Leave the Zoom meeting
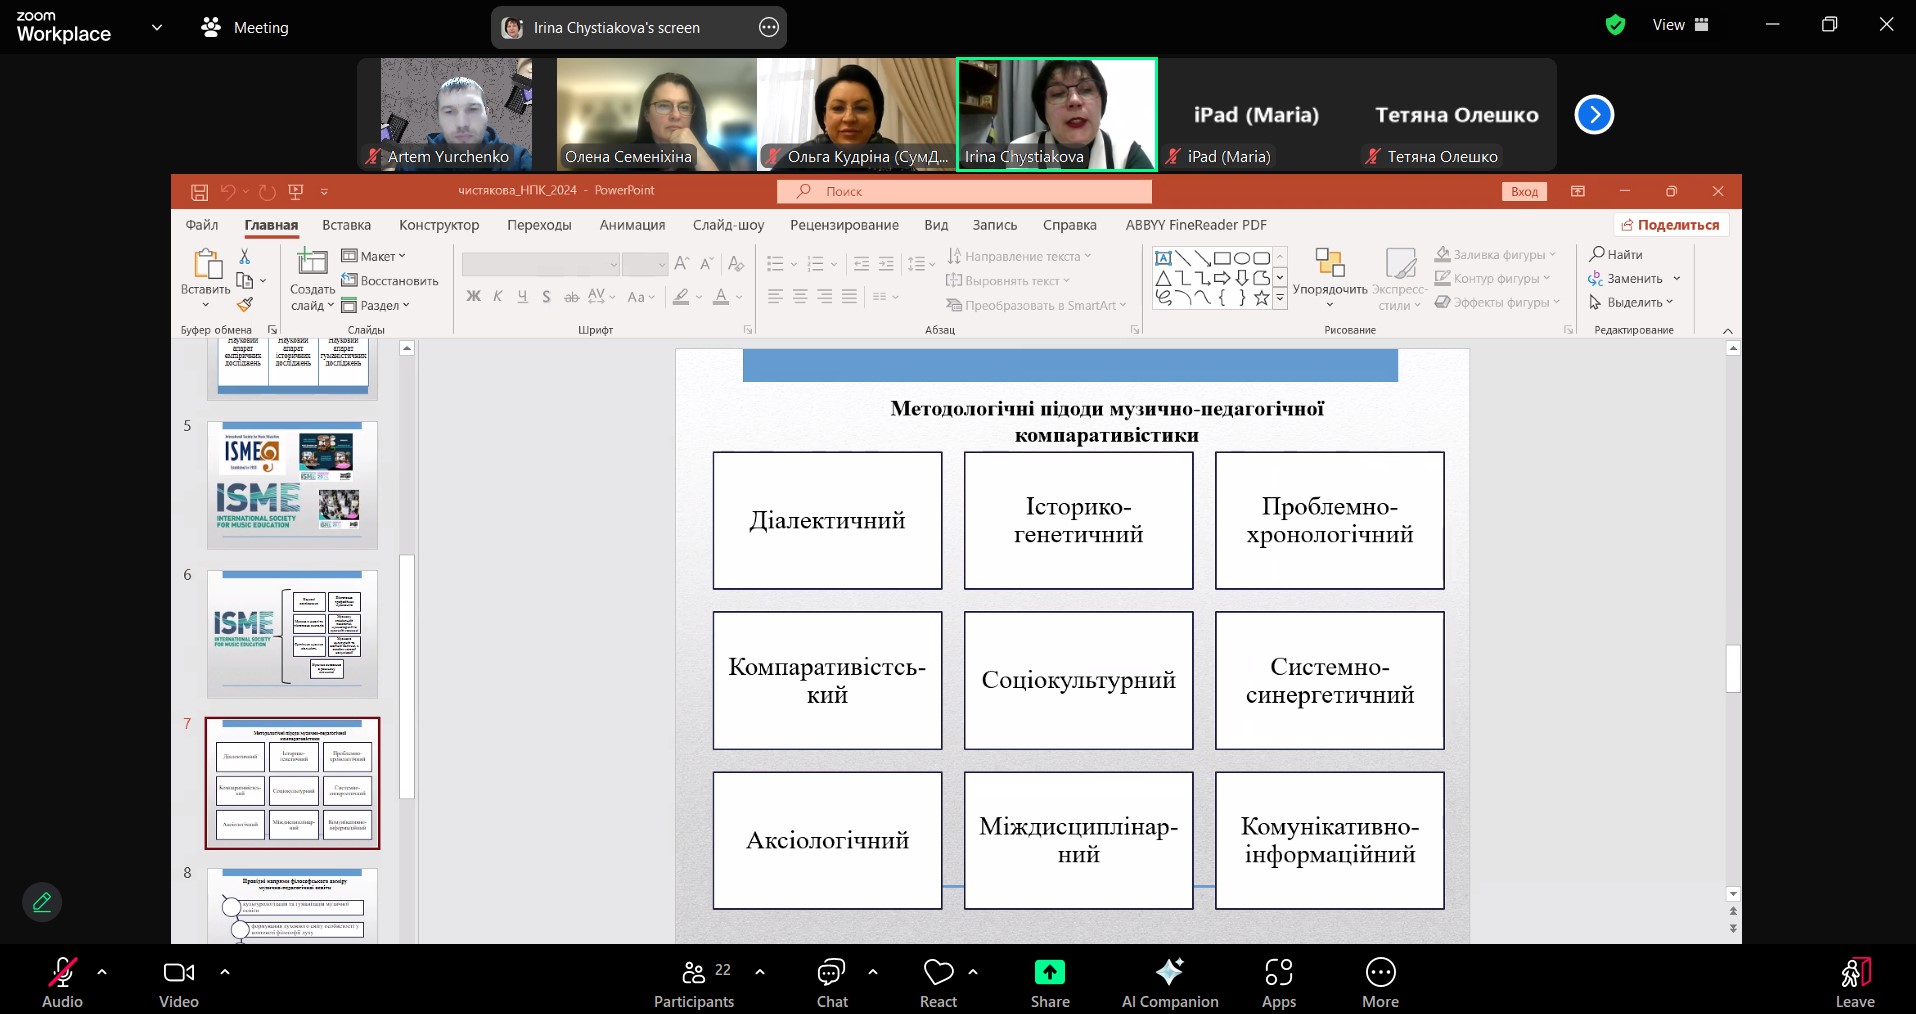Image resolution: width=1916 pixels, height=1014 pixels. point(1855,982)
